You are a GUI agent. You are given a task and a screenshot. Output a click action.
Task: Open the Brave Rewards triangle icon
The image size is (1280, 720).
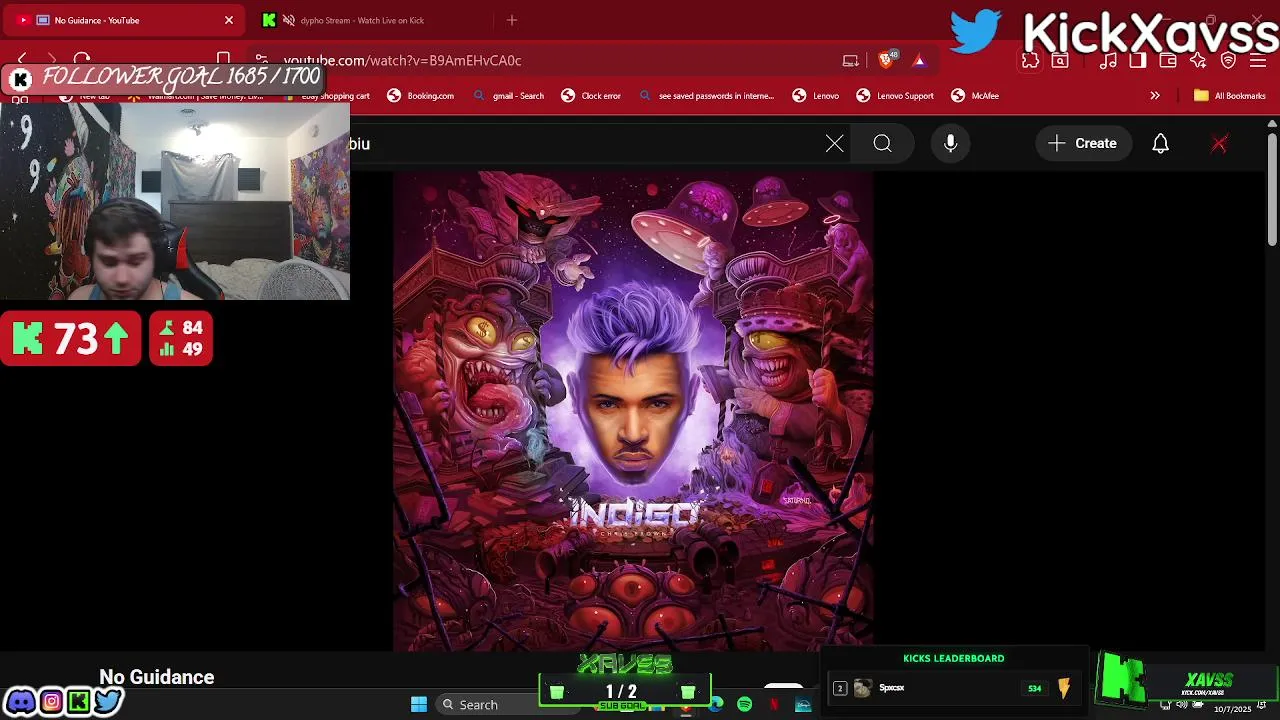click(919, 60)
